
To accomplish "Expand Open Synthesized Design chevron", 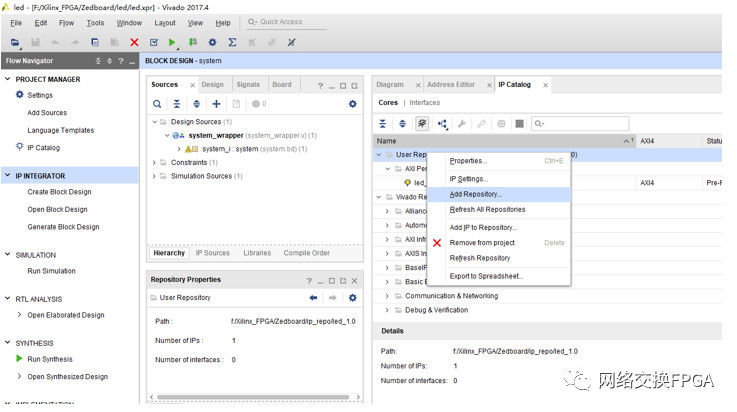I will tap(19, 376).
